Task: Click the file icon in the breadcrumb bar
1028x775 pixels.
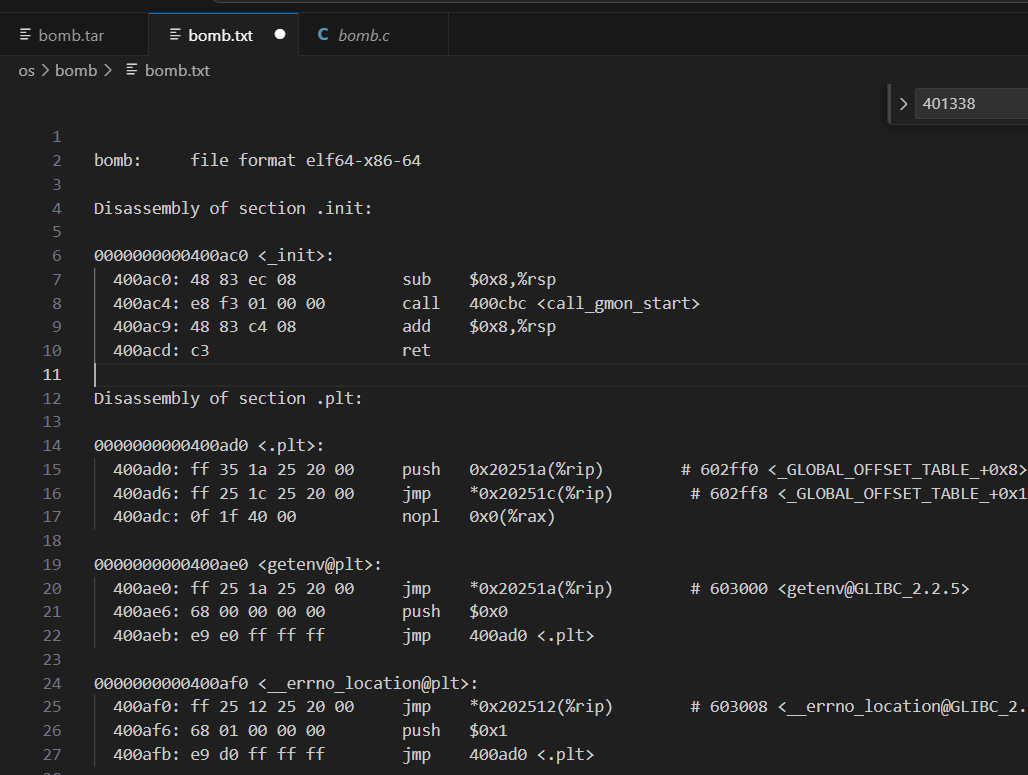Action: click(131, 70)
